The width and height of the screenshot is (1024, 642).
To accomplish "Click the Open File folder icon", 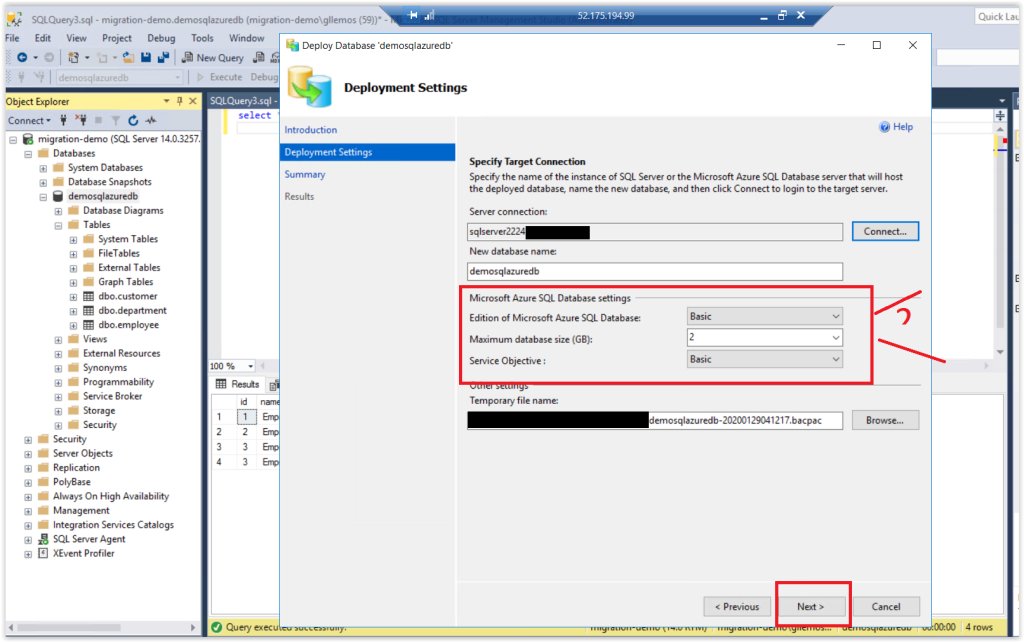I will tap(128, 57).
